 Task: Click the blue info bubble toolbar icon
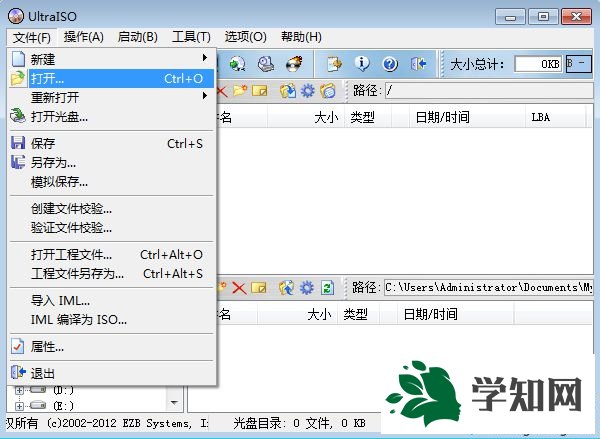(x=362, y=64)
